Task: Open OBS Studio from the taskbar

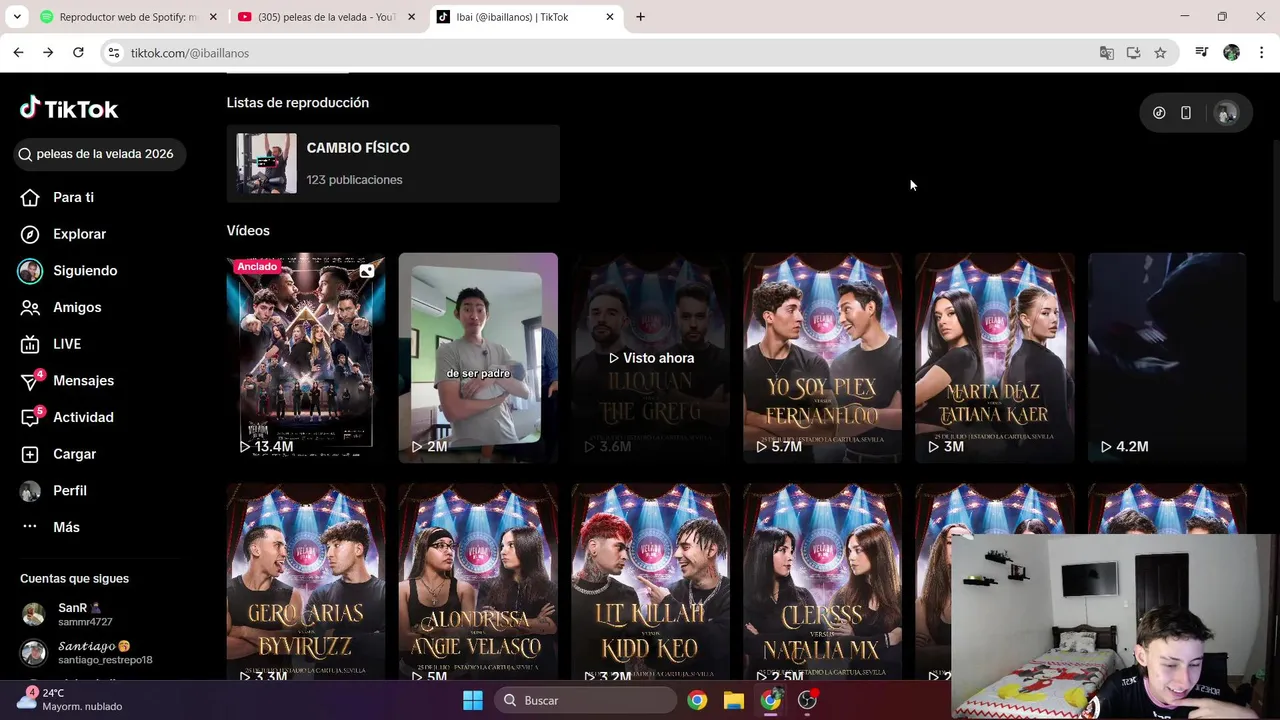Action: click(x=808, y=700)
